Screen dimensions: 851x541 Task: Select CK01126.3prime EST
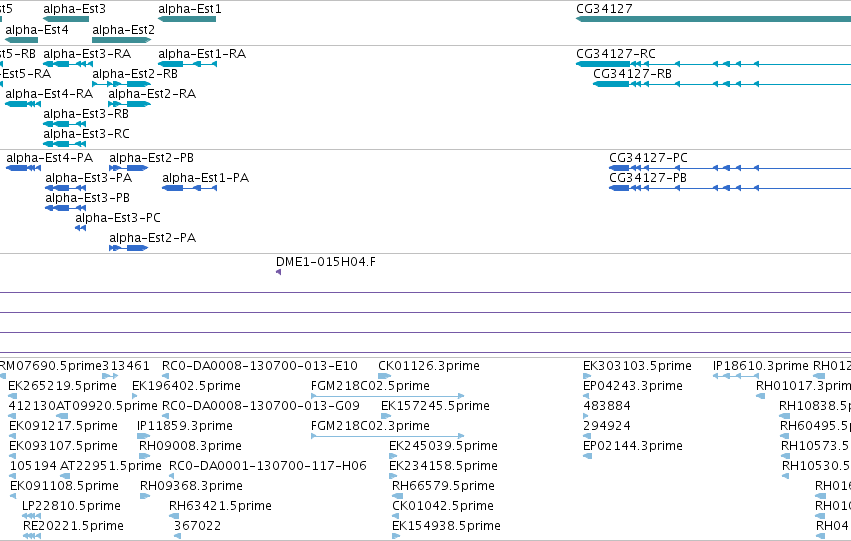pyautogui.click(x=384, y=375)
